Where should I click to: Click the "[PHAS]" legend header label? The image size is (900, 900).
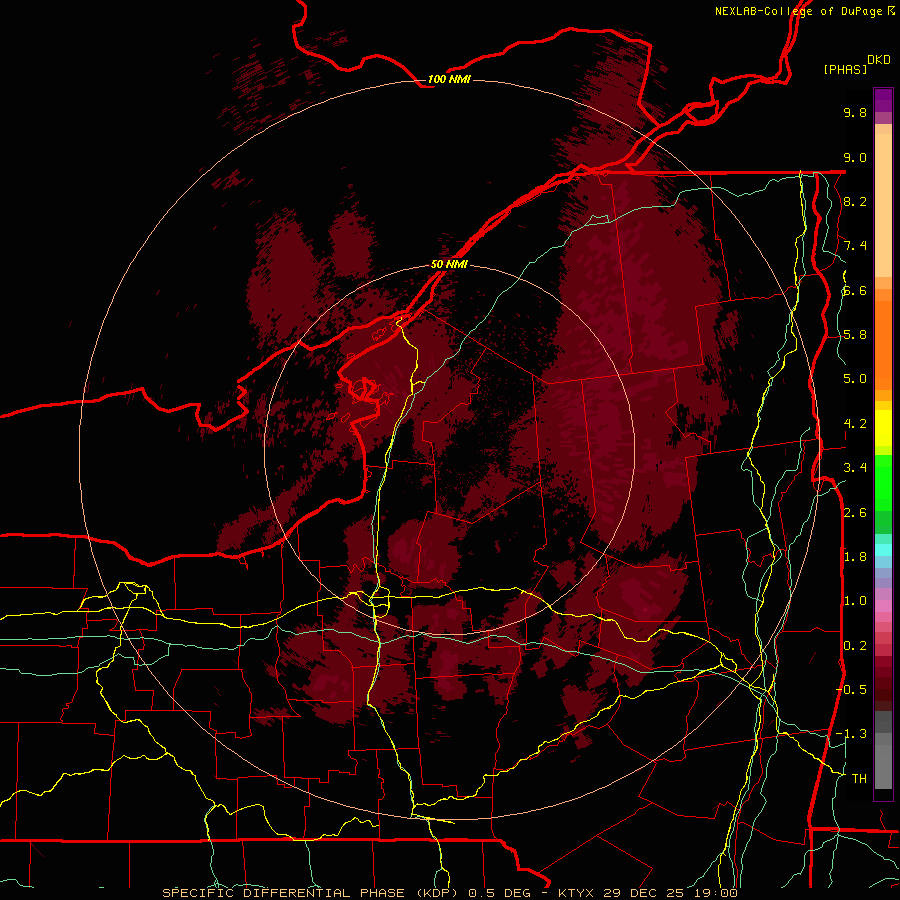pyautogui.click(x=845, y=69)
